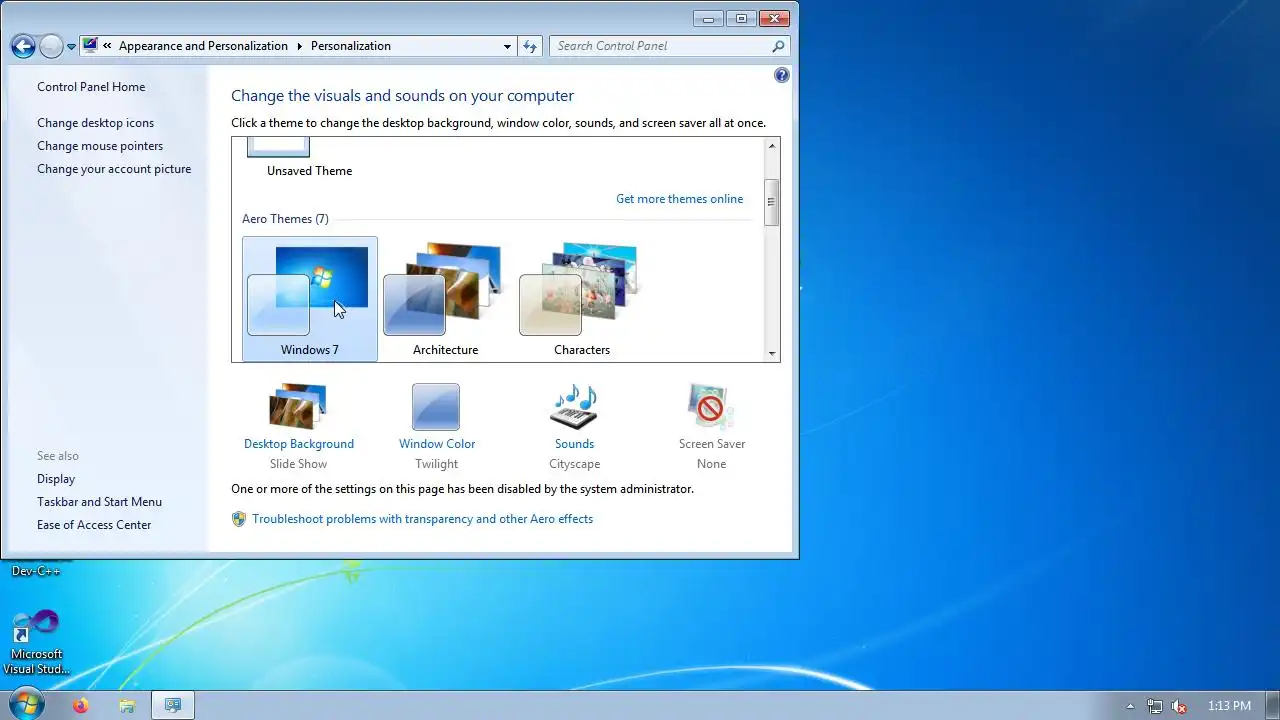This screenshot has width=1280, height=720.
Task: Open the address bar history dropdown
Action: click(507, 46)
